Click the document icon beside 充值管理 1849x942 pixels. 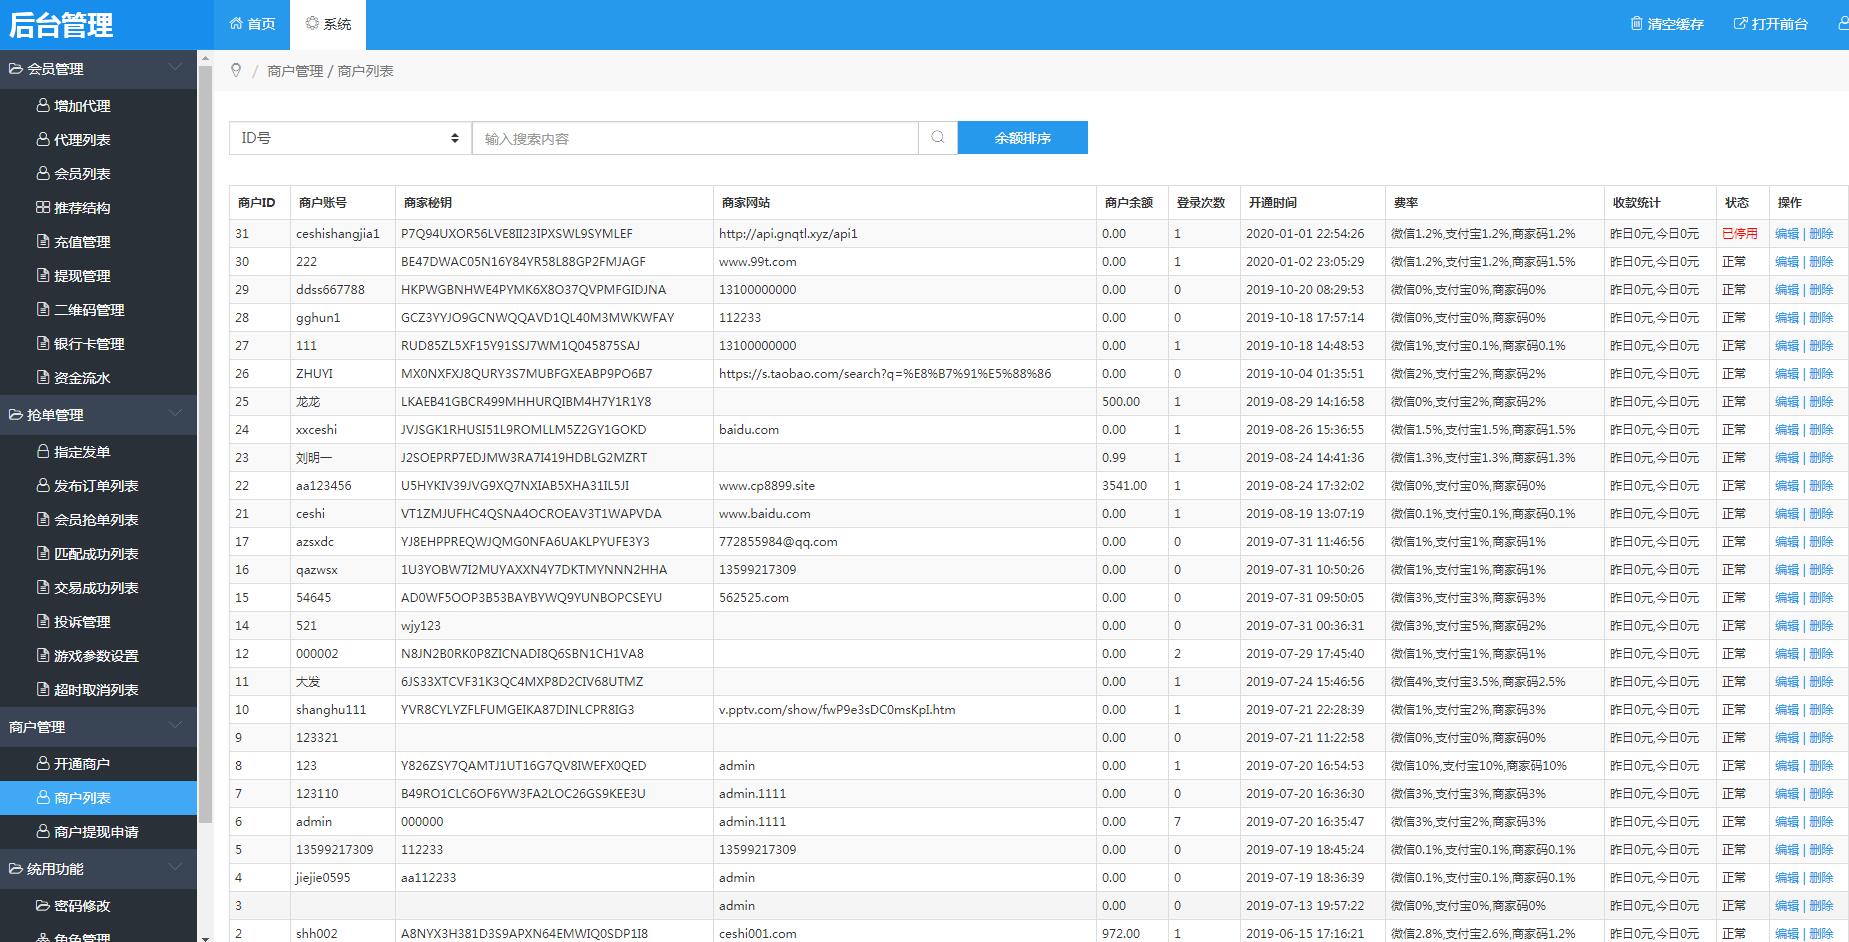(43, 241)
